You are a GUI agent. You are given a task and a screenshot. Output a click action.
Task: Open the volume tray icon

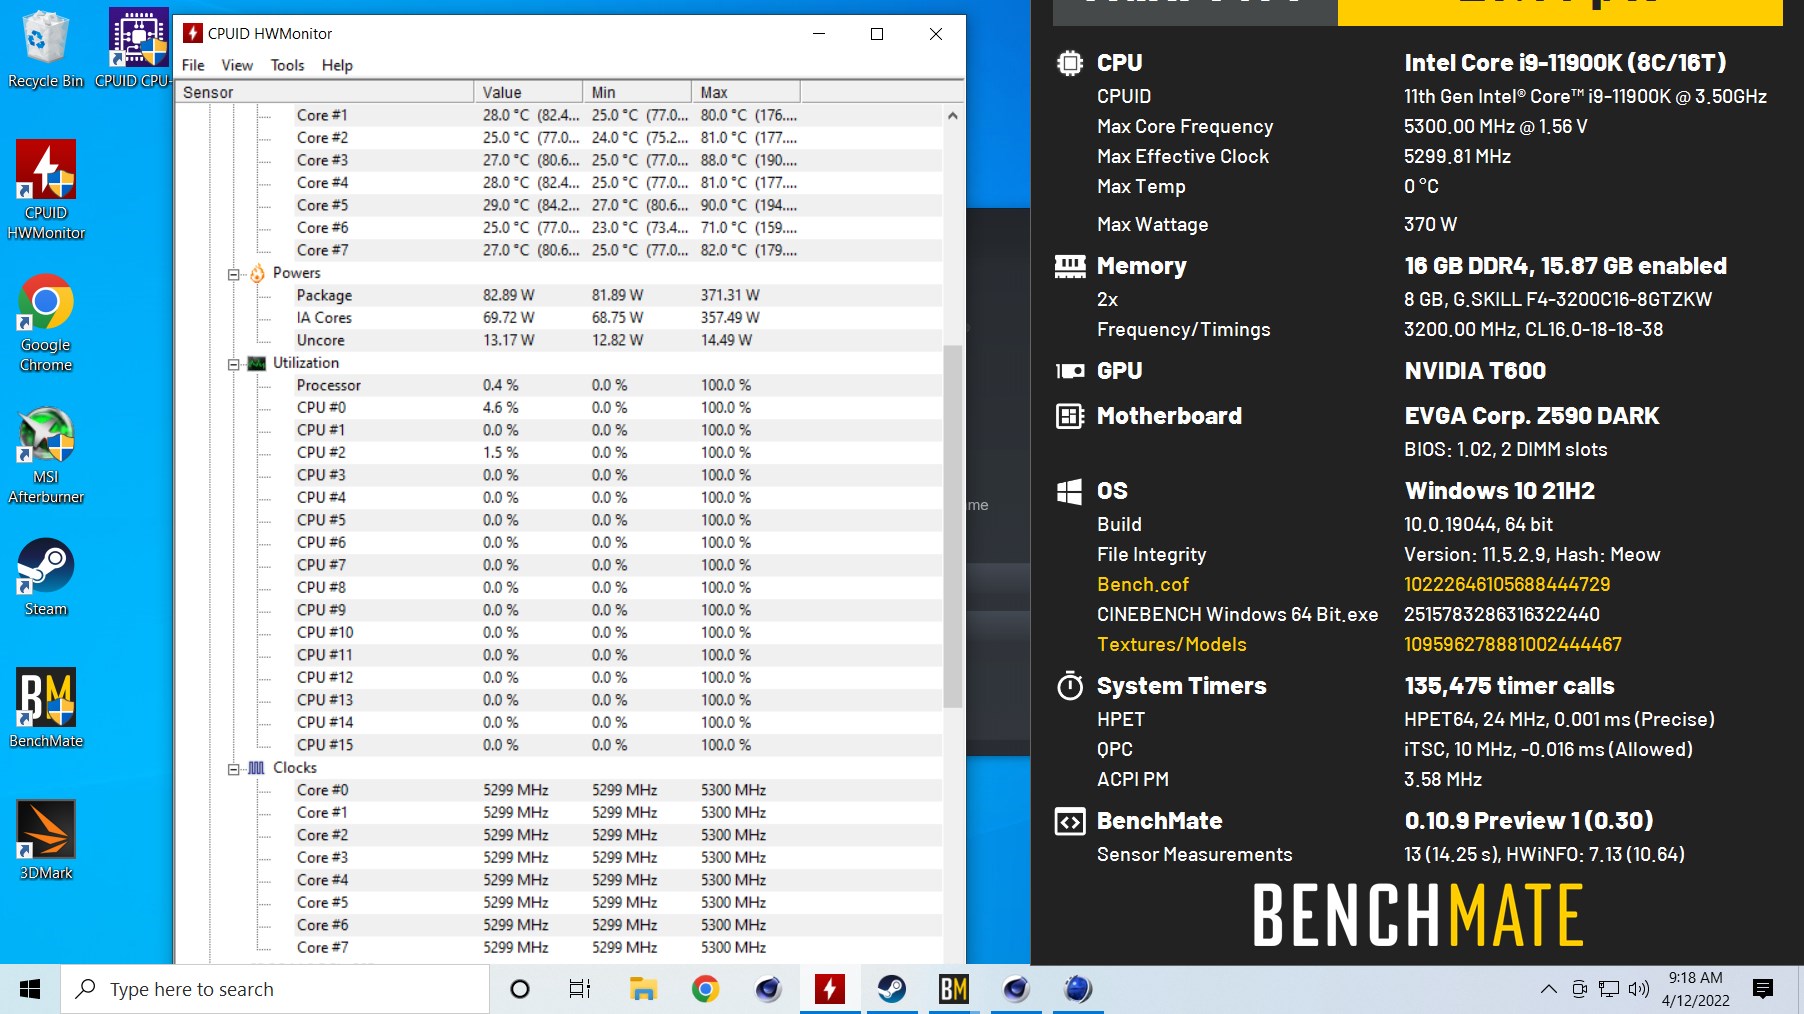point(1638,989)
